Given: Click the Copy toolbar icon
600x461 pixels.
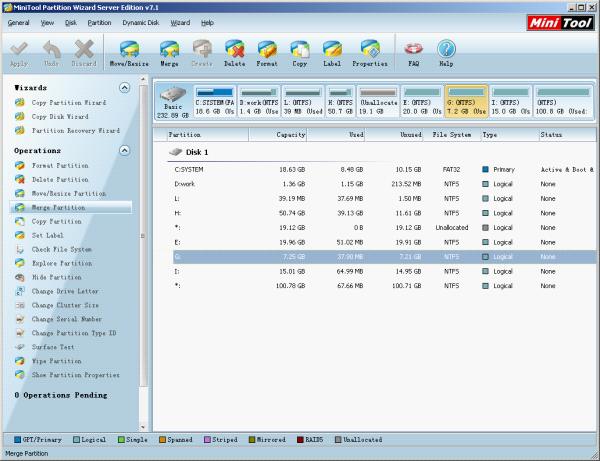Looking at the screenshot, I should tap(300, 49).
